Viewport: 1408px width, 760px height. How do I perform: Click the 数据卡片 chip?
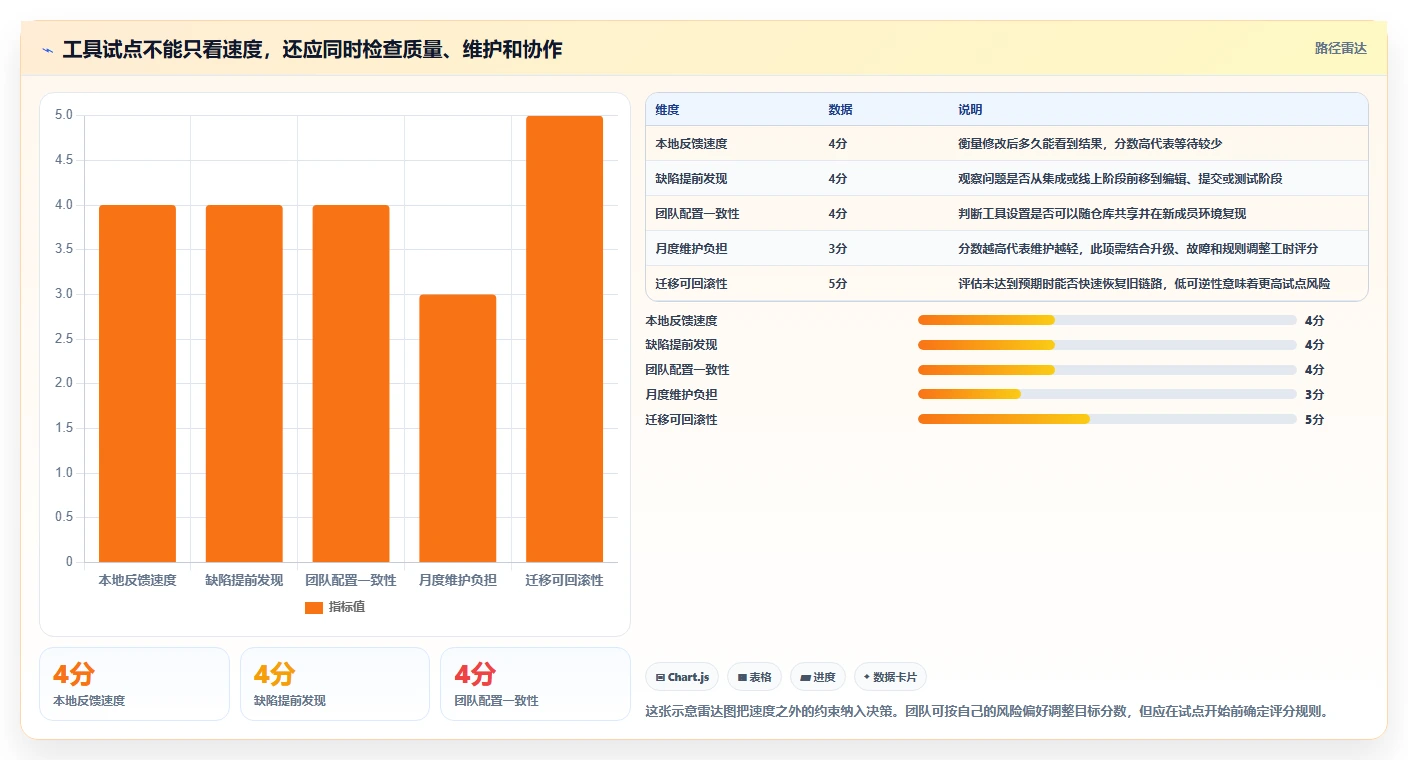[x=890, y=677]
